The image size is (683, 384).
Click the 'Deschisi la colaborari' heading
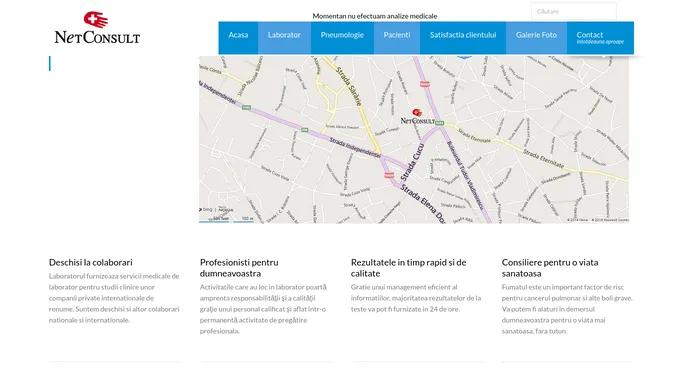(91, 263)
